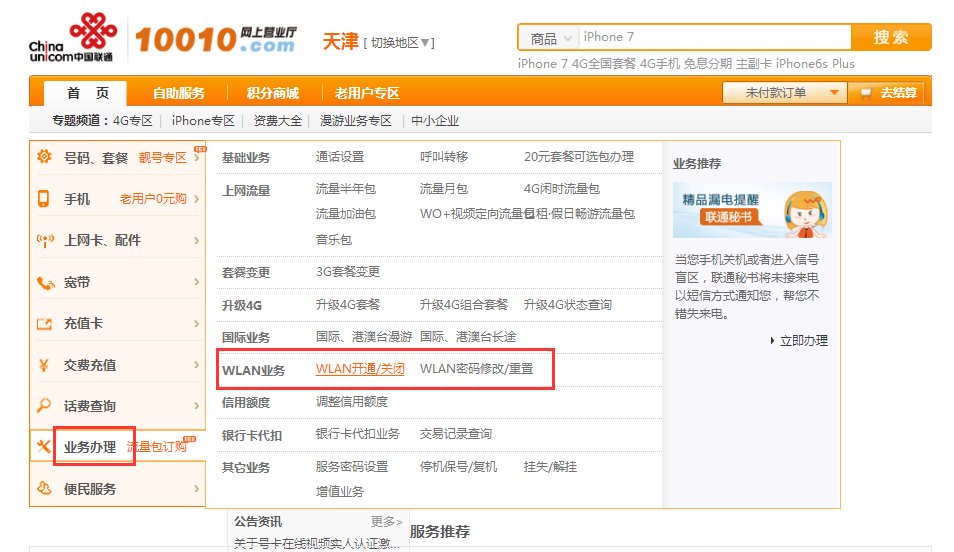Open the 停机保号/复机 link
954x552 pixels.
click(x=458, y=467)
